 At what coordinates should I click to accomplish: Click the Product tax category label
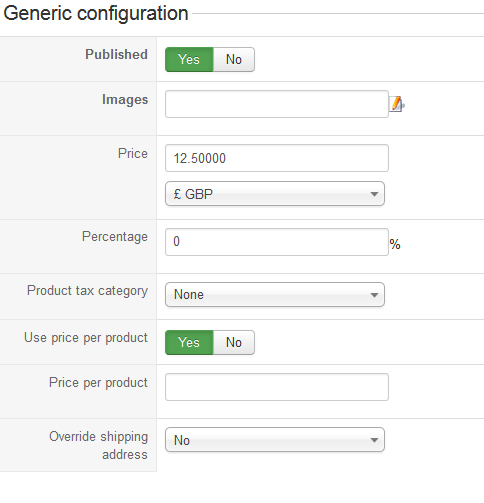click(87, 291)
